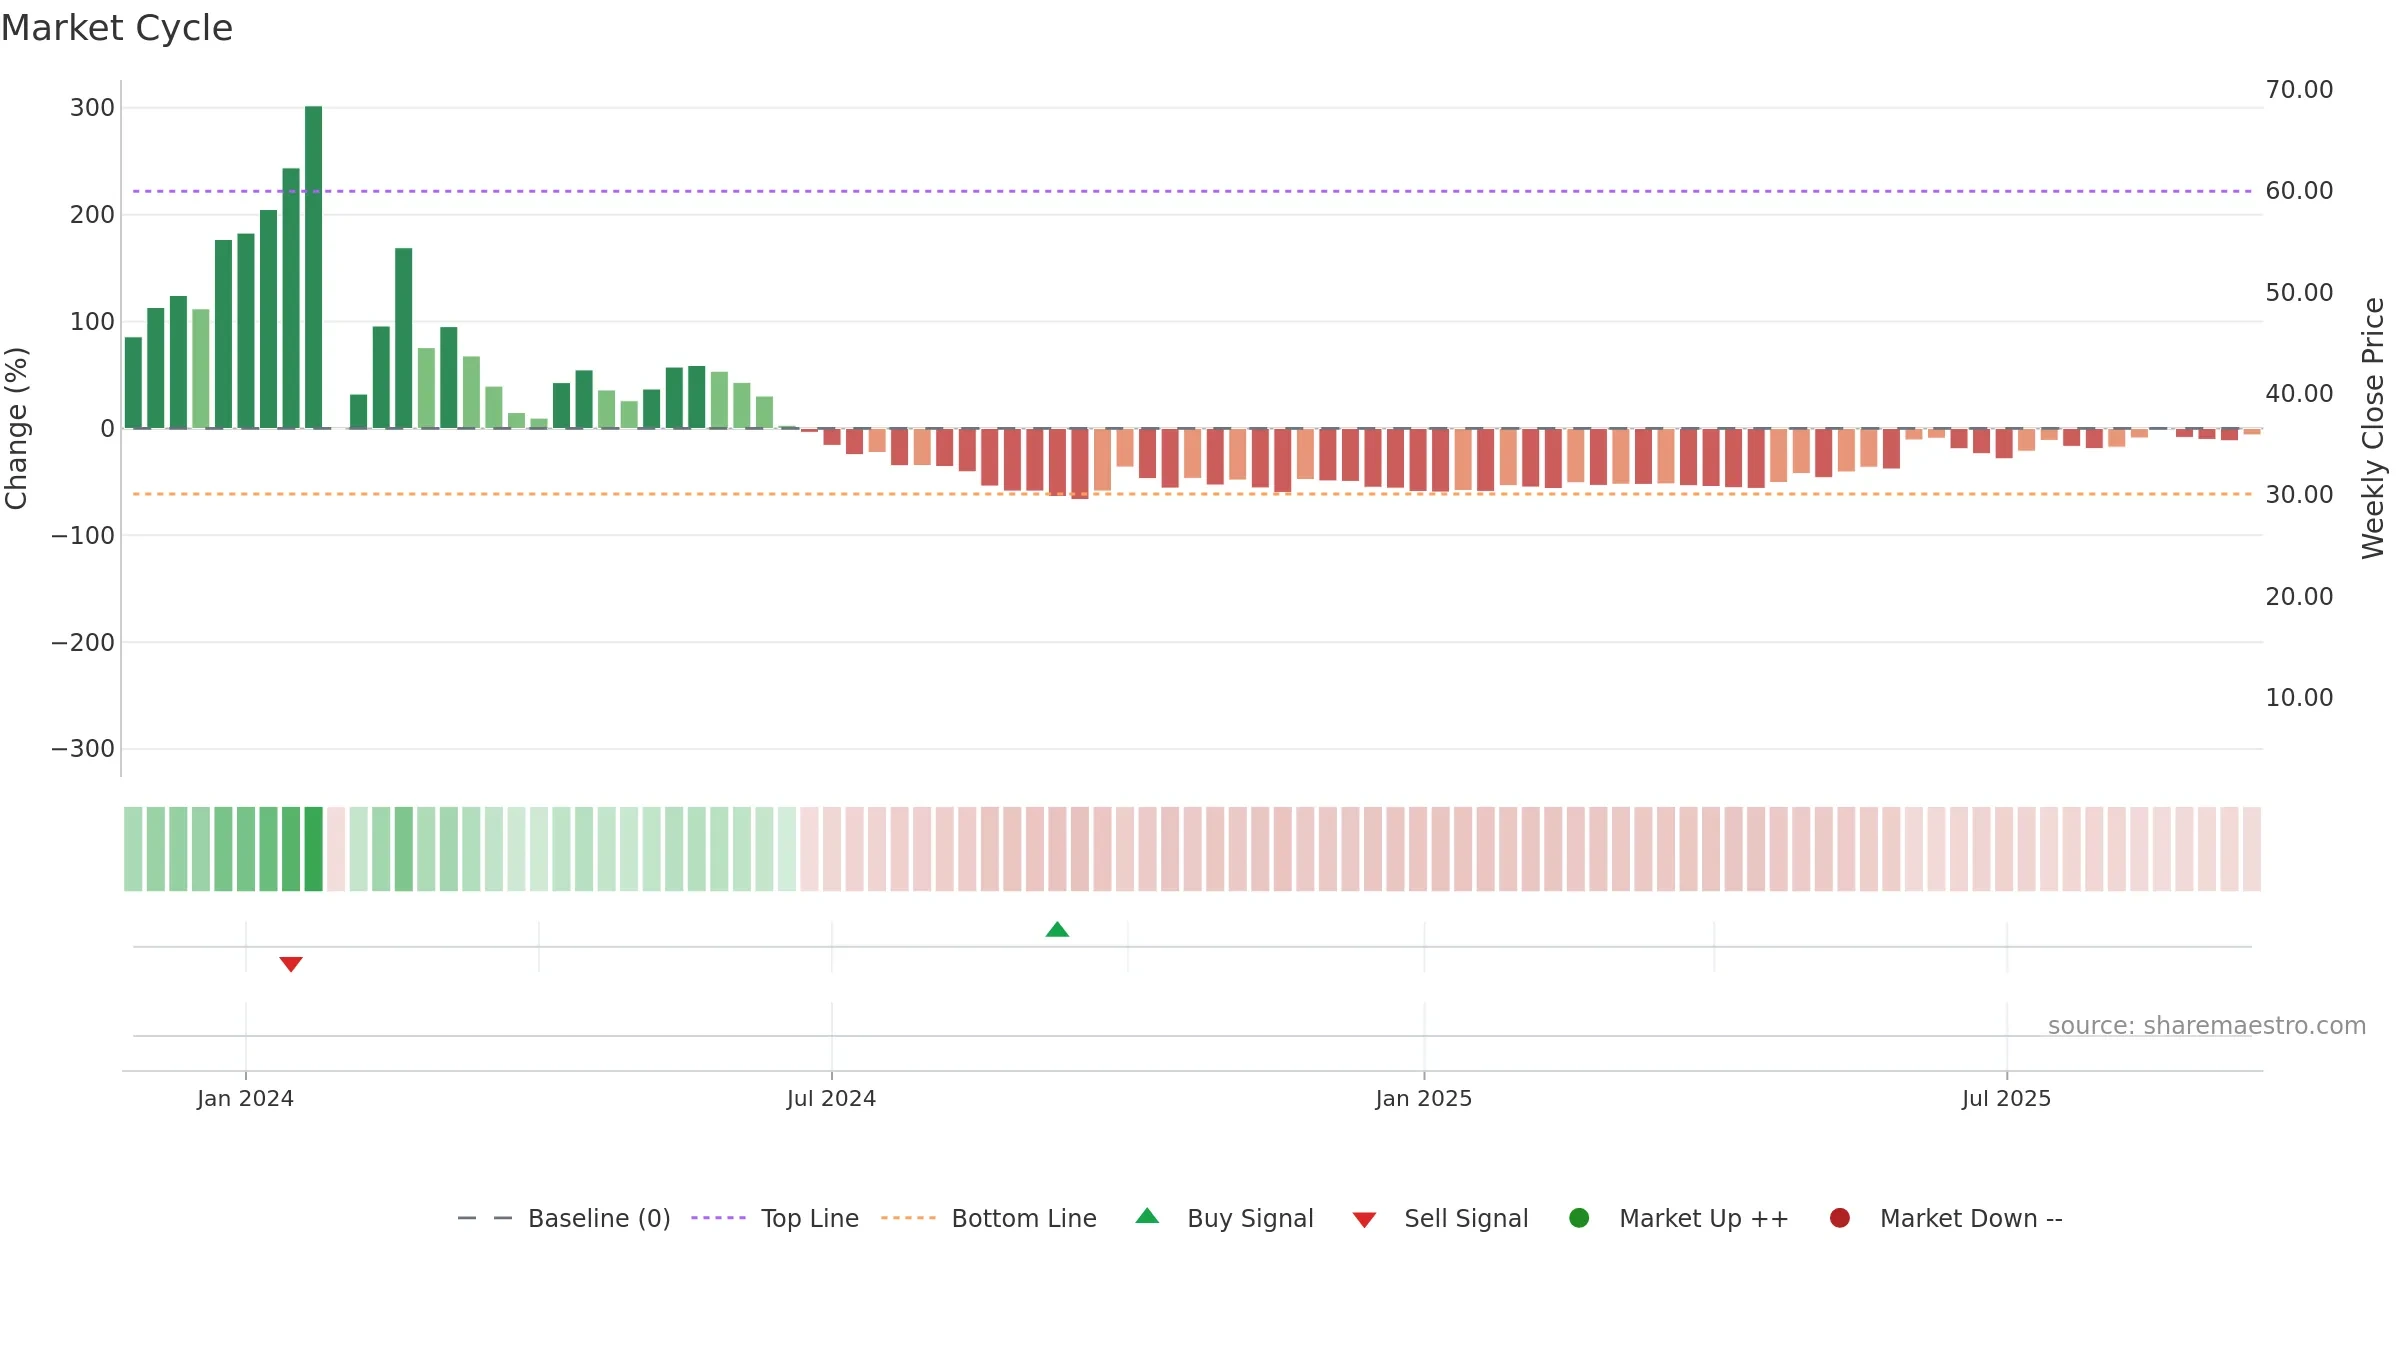Click the Jan 2025 axis label
2400x1350 pixels.
pyautogui.click(x=1423, y=1099)
